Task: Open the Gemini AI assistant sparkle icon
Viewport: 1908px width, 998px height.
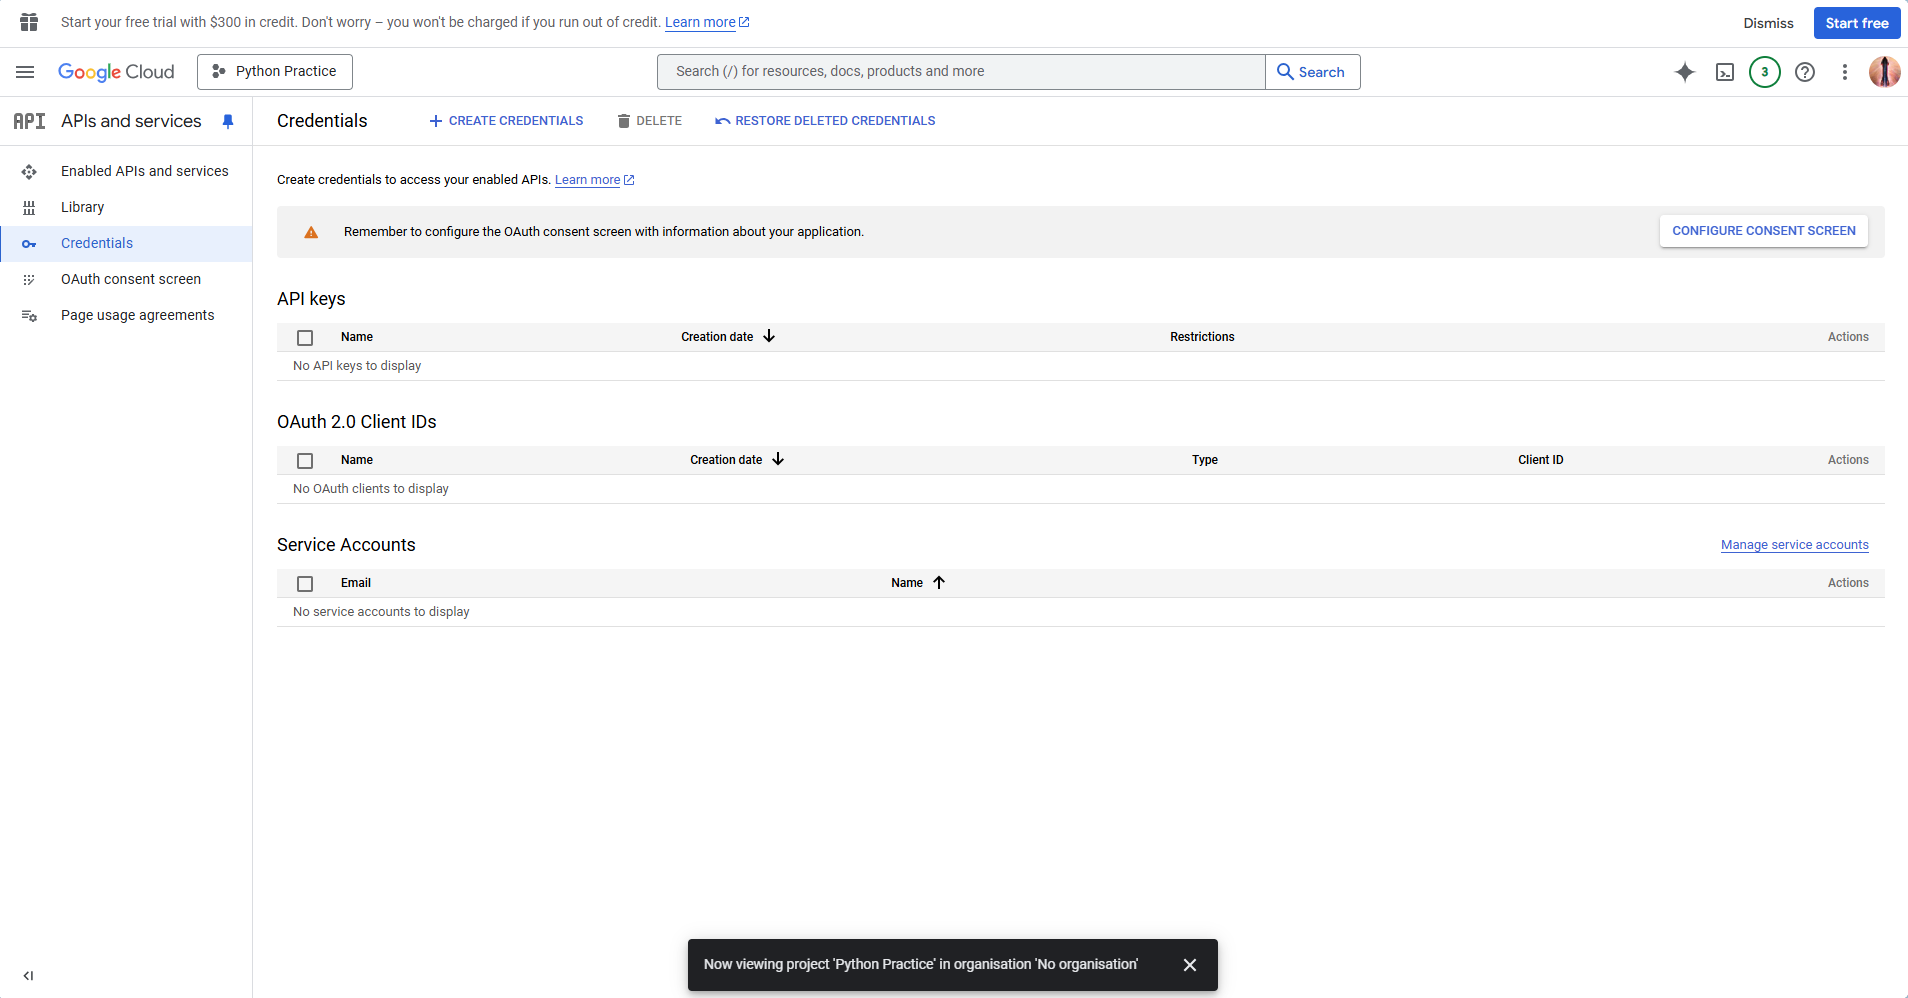Action: click(1685, 72)
